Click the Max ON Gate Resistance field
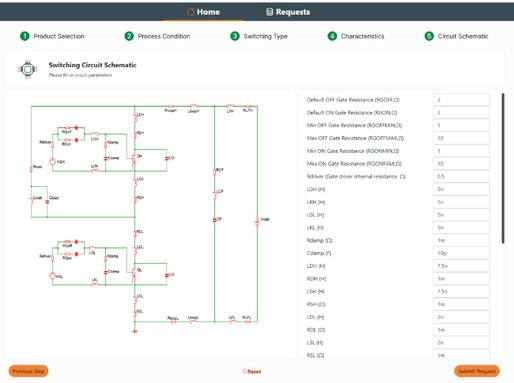 click(461, 164)
